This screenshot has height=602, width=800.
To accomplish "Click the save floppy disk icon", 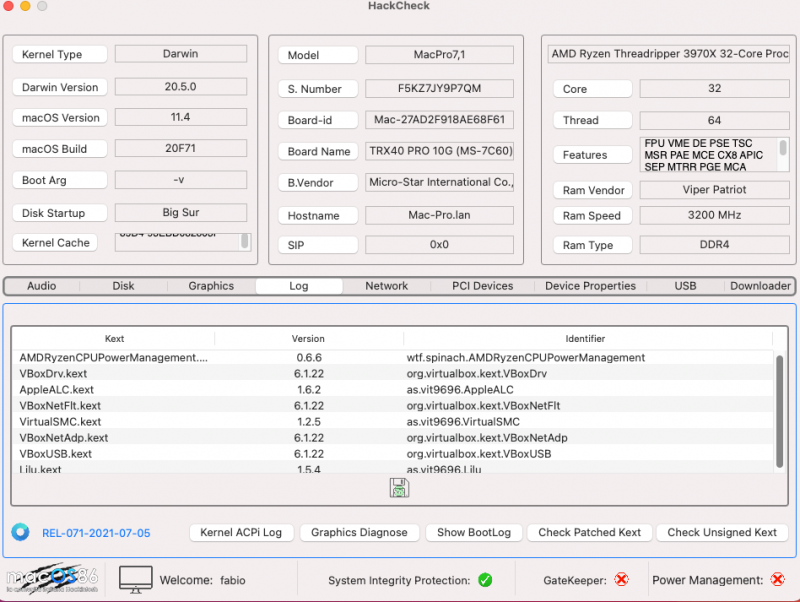I will [399, 488].
